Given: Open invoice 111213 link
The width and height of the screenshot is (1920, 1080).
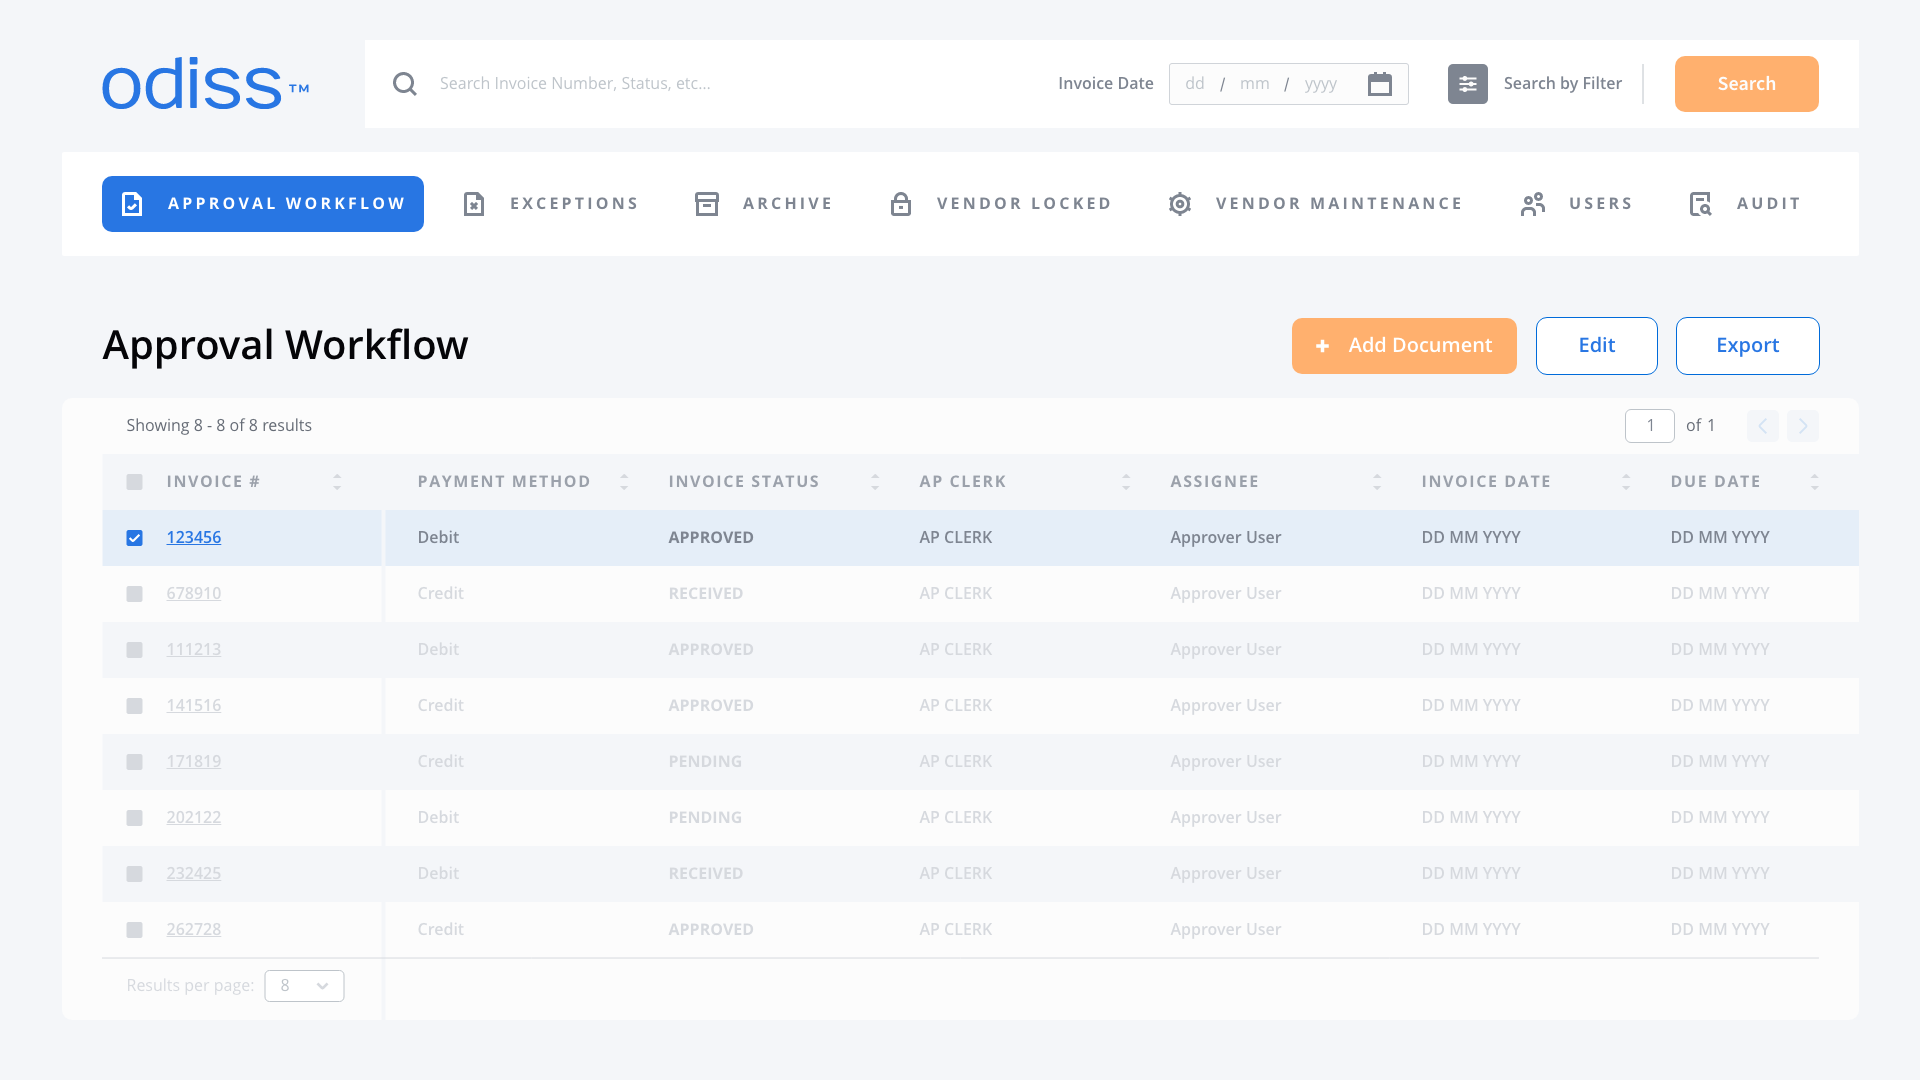Looking at the screenshot, I should (193, 649).
